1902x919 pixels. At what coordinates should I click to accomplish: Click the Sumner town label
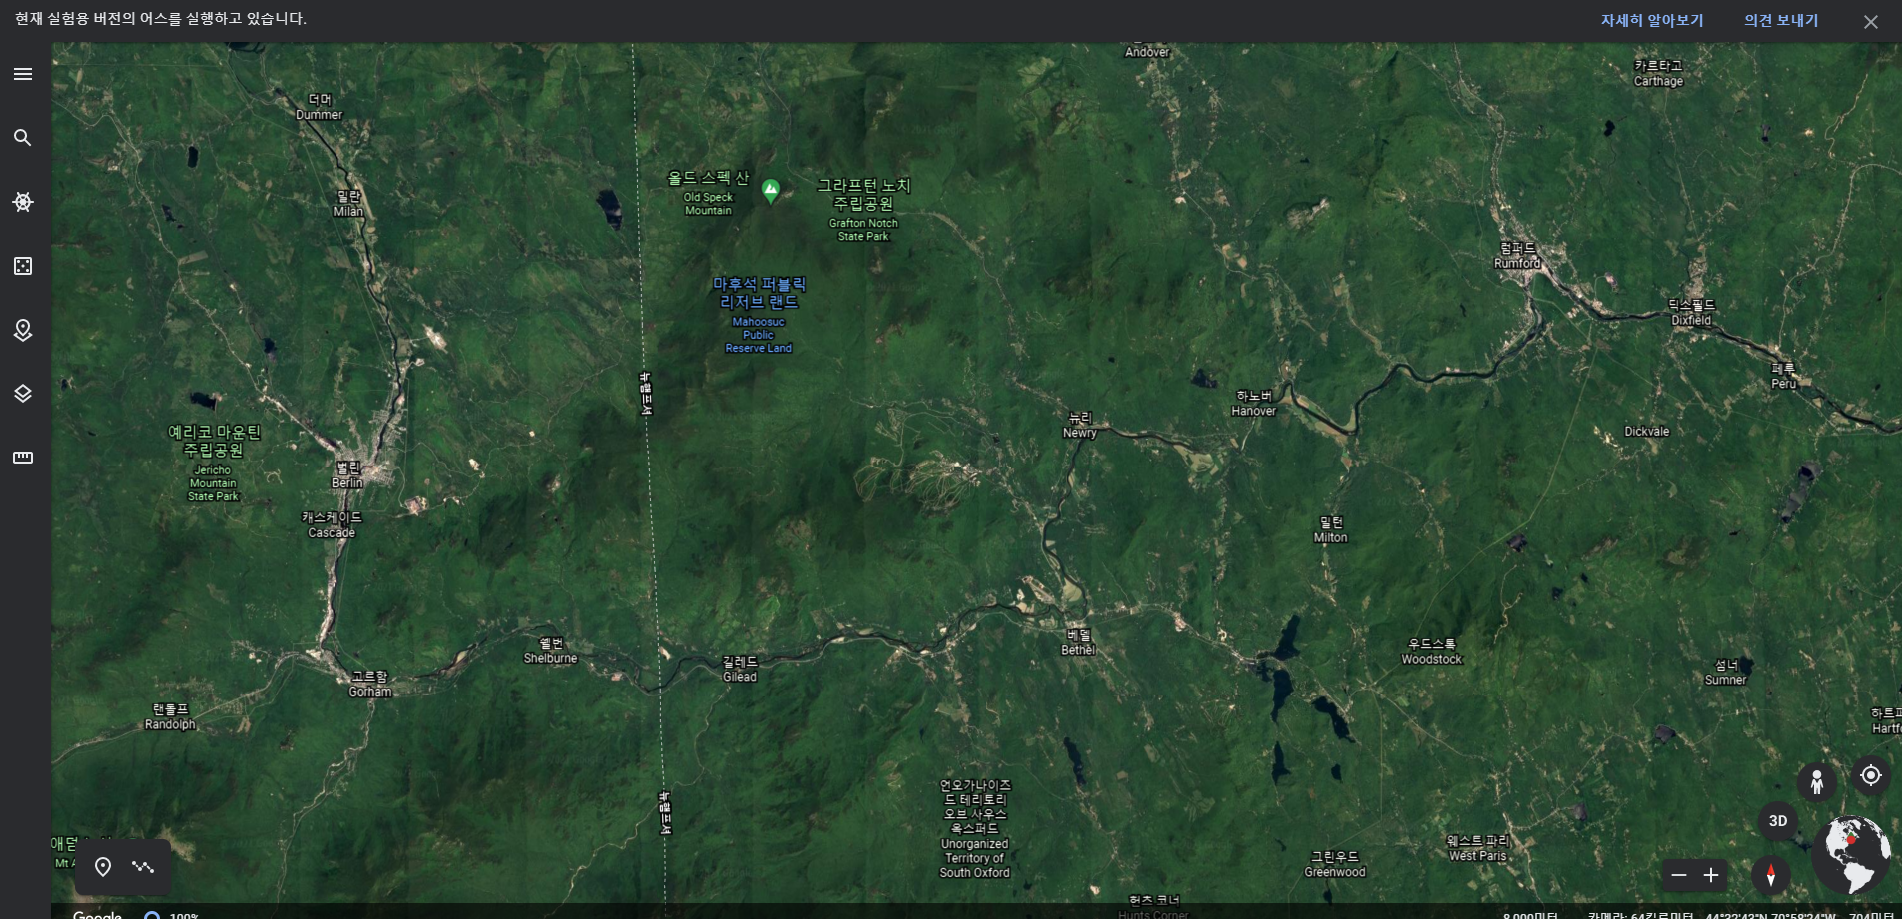(1726, 673)
